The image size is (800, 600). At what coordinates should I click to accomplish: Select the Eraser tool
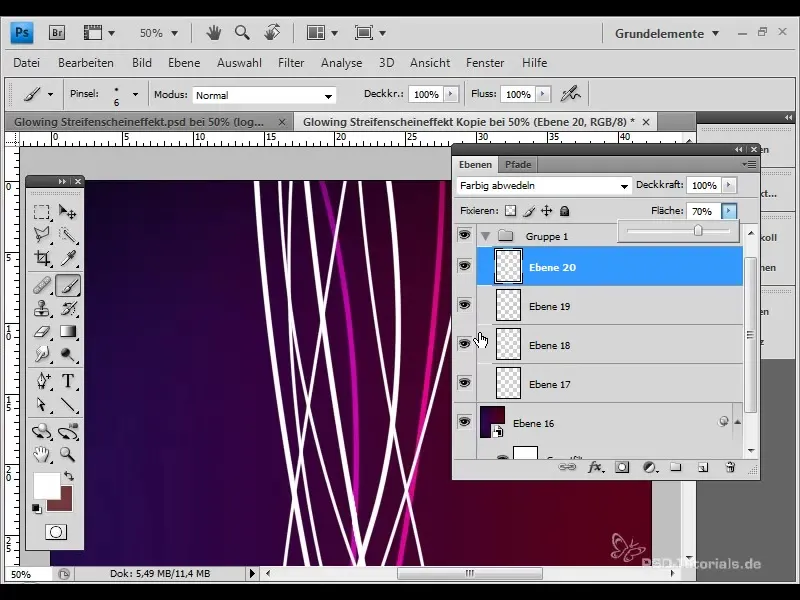coord(42,332)
